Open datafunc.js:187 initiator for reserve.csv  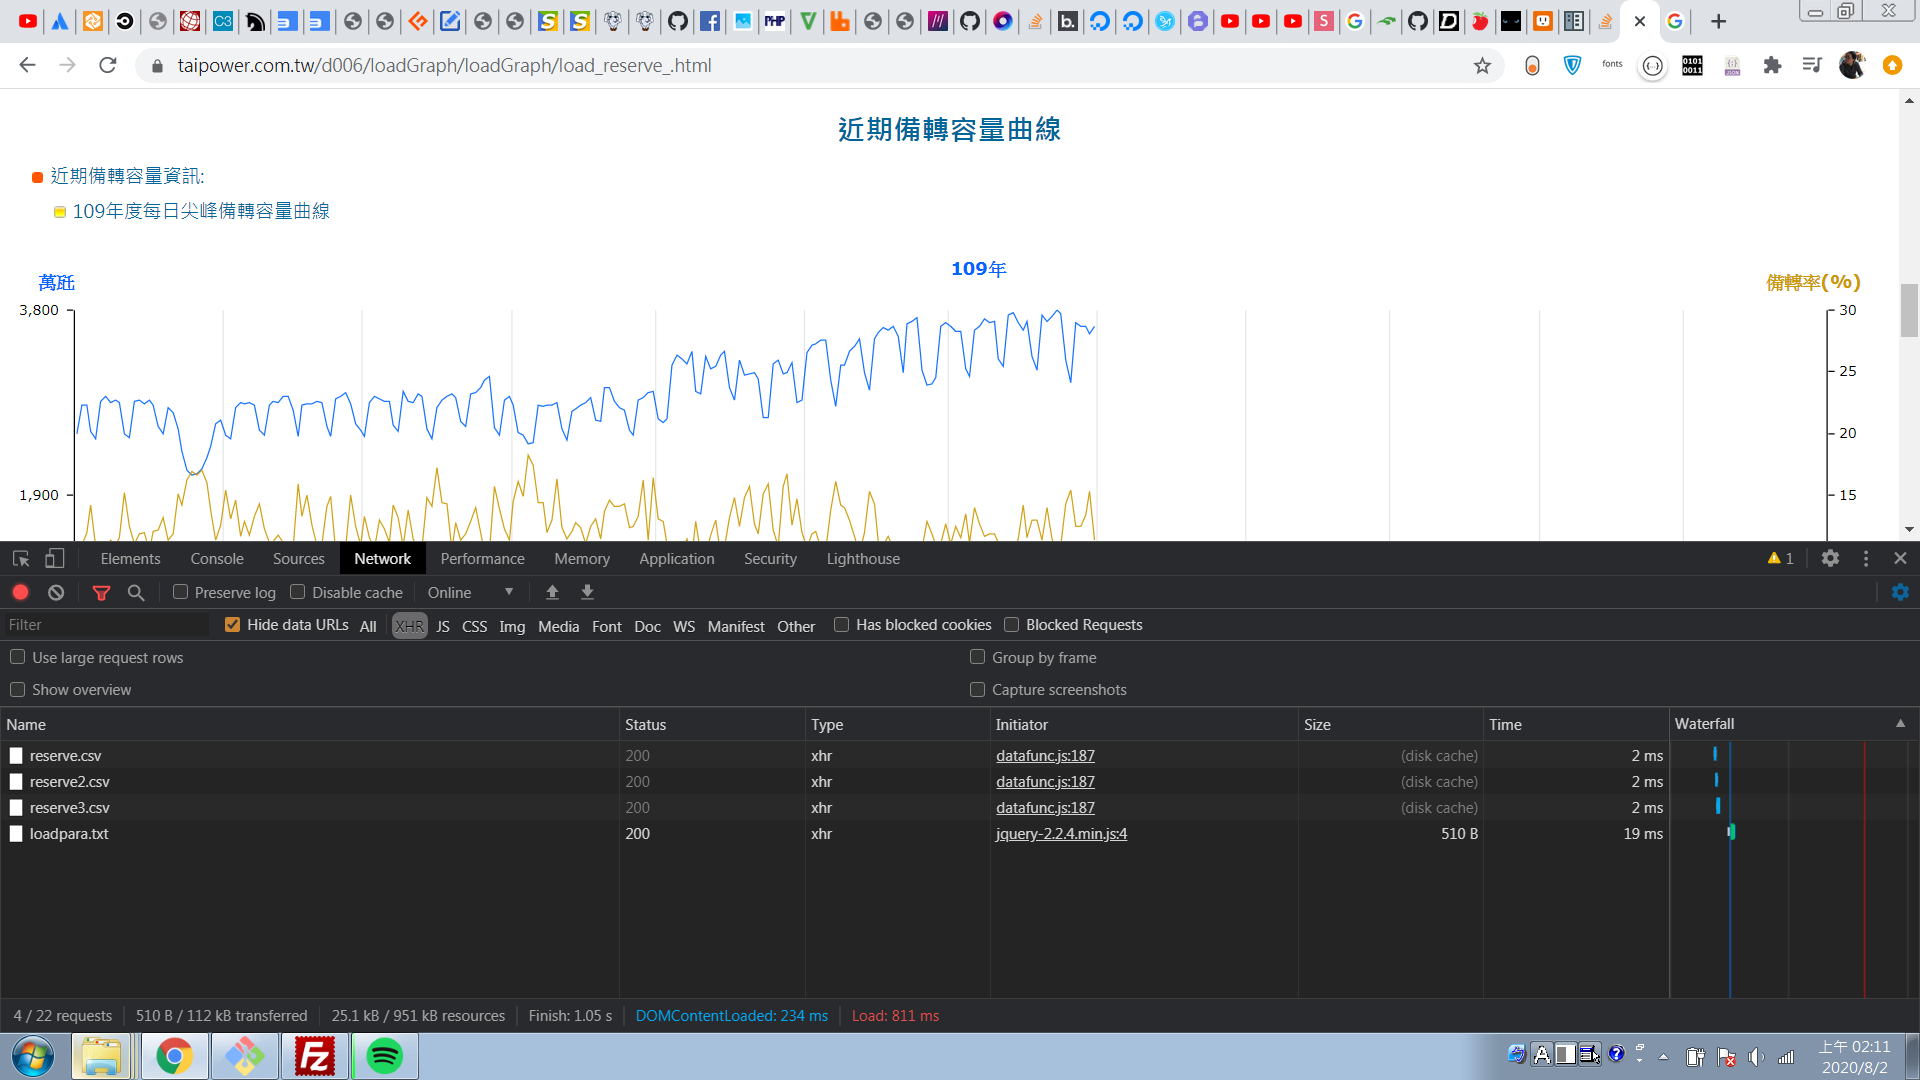(x=1045, y=755)
